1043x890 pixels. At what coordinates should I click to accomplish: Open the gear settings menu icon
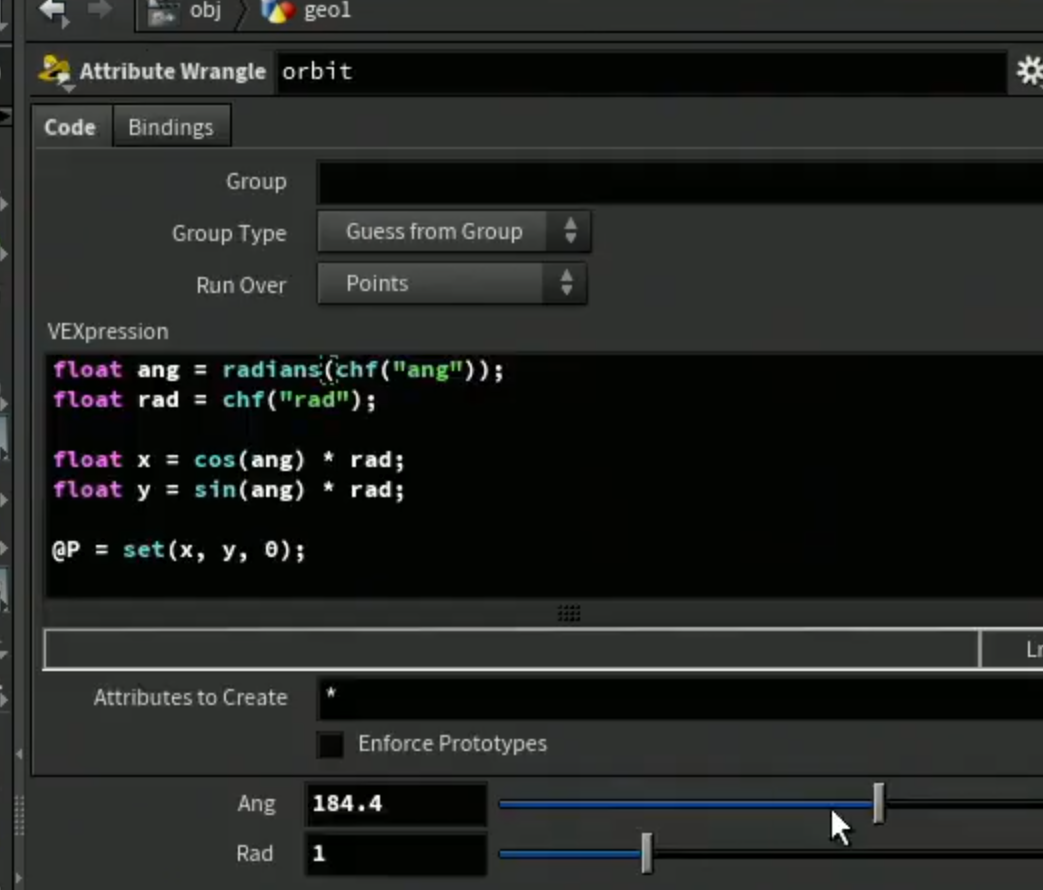pyautogui.click(x=1030, y=71)
